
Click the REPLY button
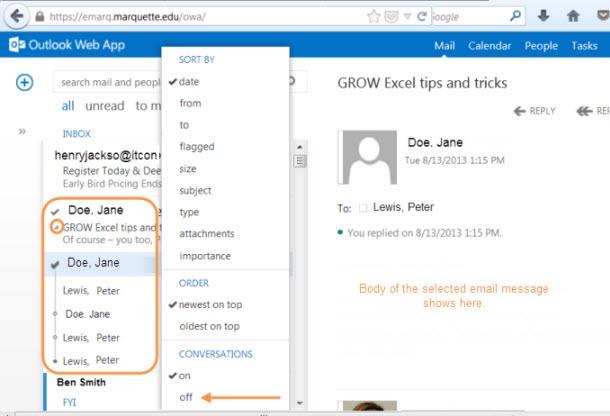coord(534,111)
